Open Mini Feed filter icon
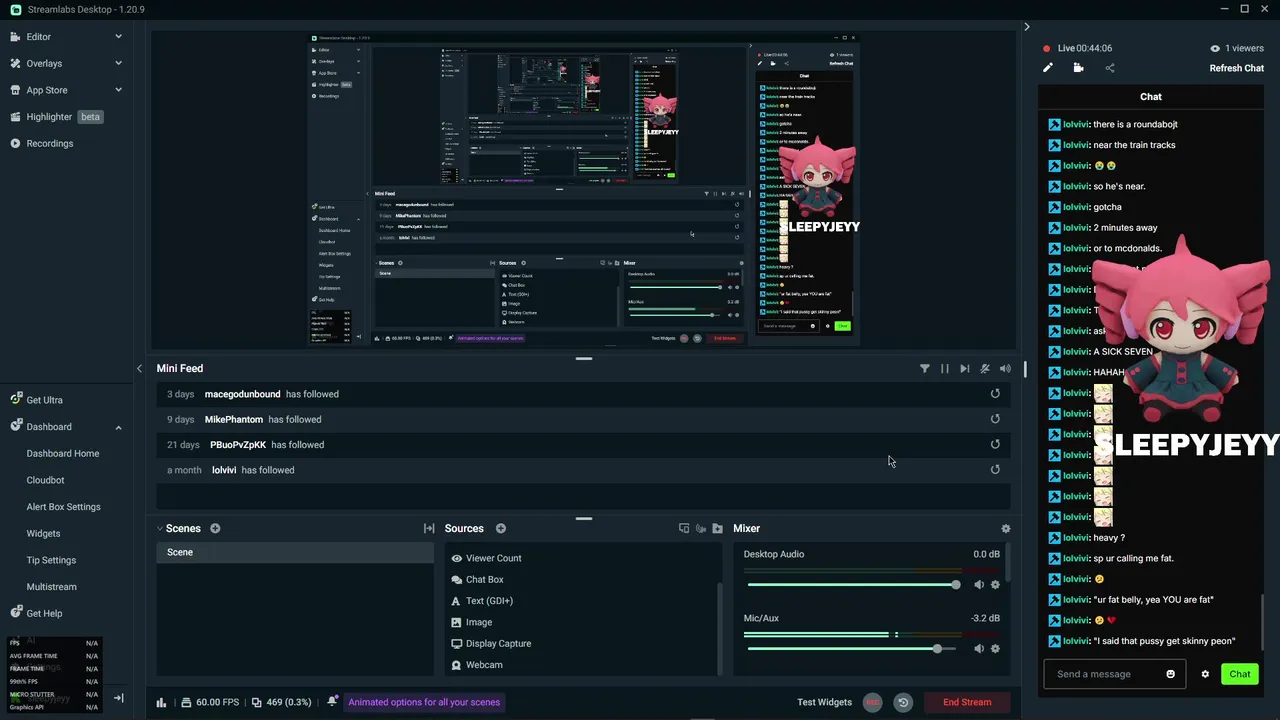 [x=925, y=369]
